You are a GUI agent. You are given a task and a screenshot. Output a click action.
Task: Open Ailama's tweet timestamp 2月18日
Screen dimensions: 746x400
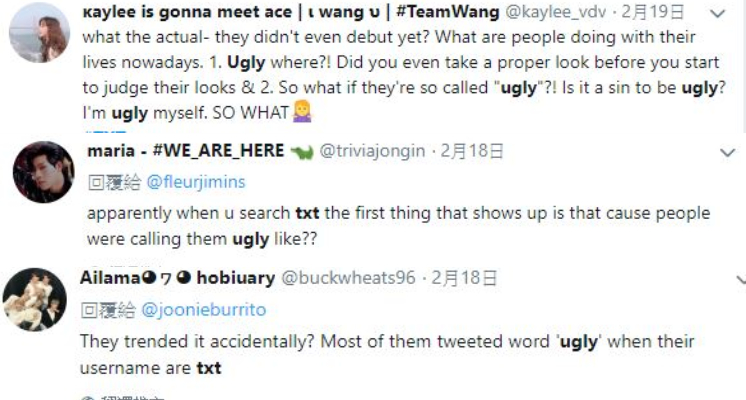coord(464,278)
